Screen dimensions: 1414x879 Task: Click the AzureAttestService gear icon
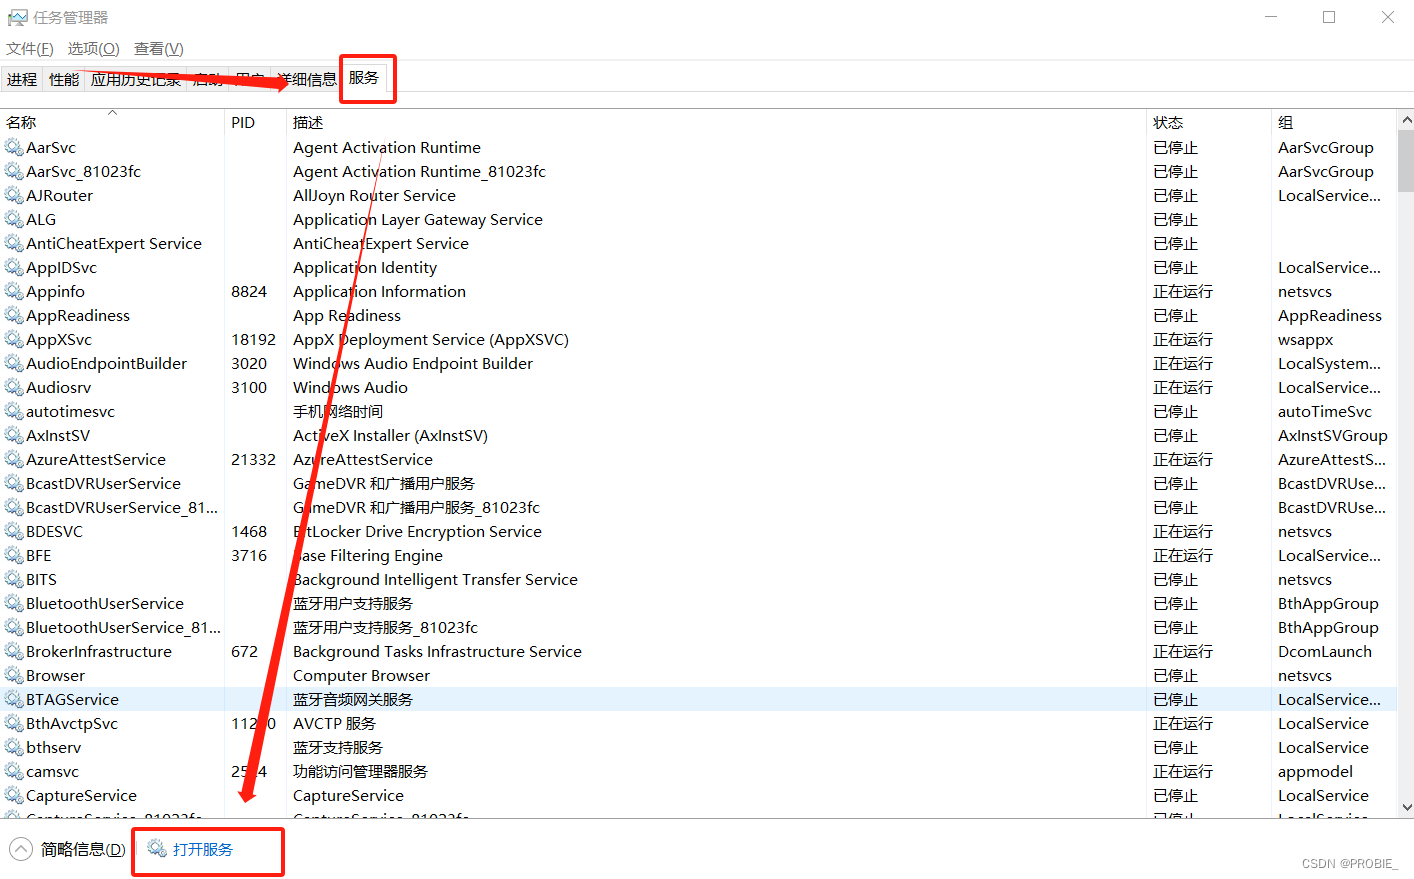point(14,459)
